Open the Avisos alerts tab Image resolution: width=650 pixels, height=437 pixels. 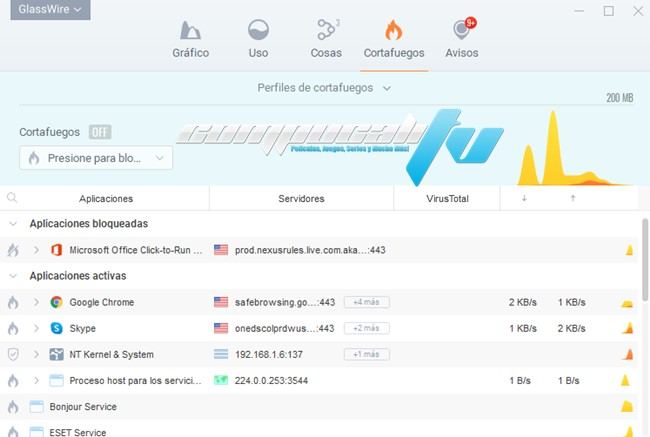[461, 40]
